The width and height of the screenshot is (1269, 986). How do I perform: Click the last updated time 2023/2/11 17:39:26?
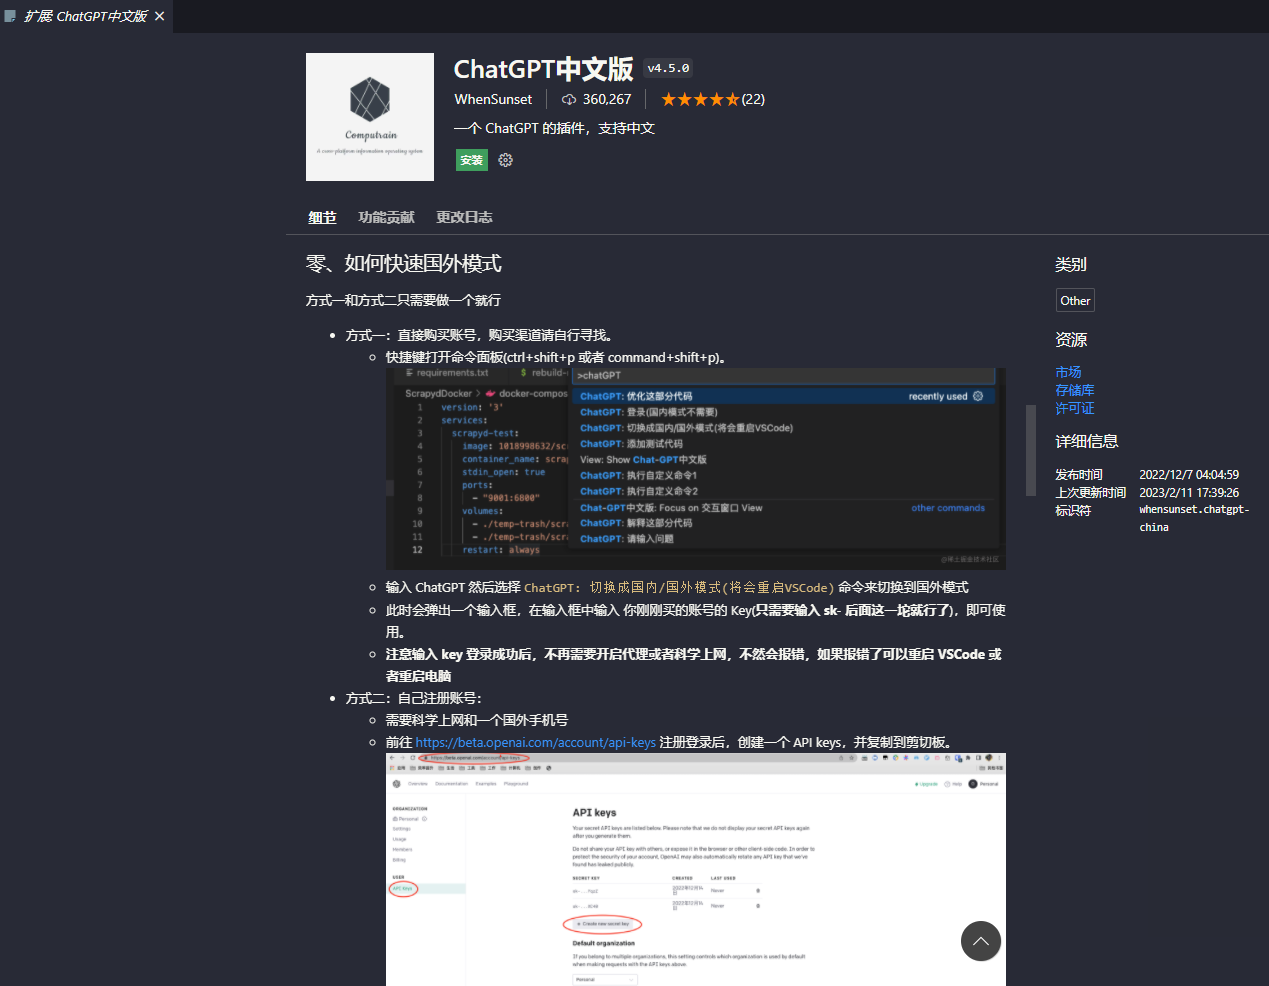(1189, 493)
